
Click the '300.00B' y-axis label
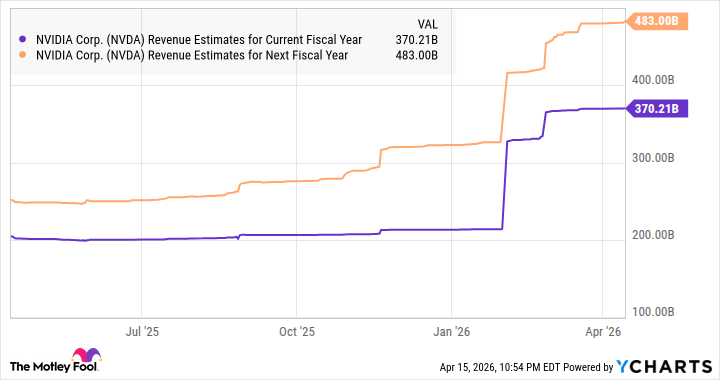[653, 158]
